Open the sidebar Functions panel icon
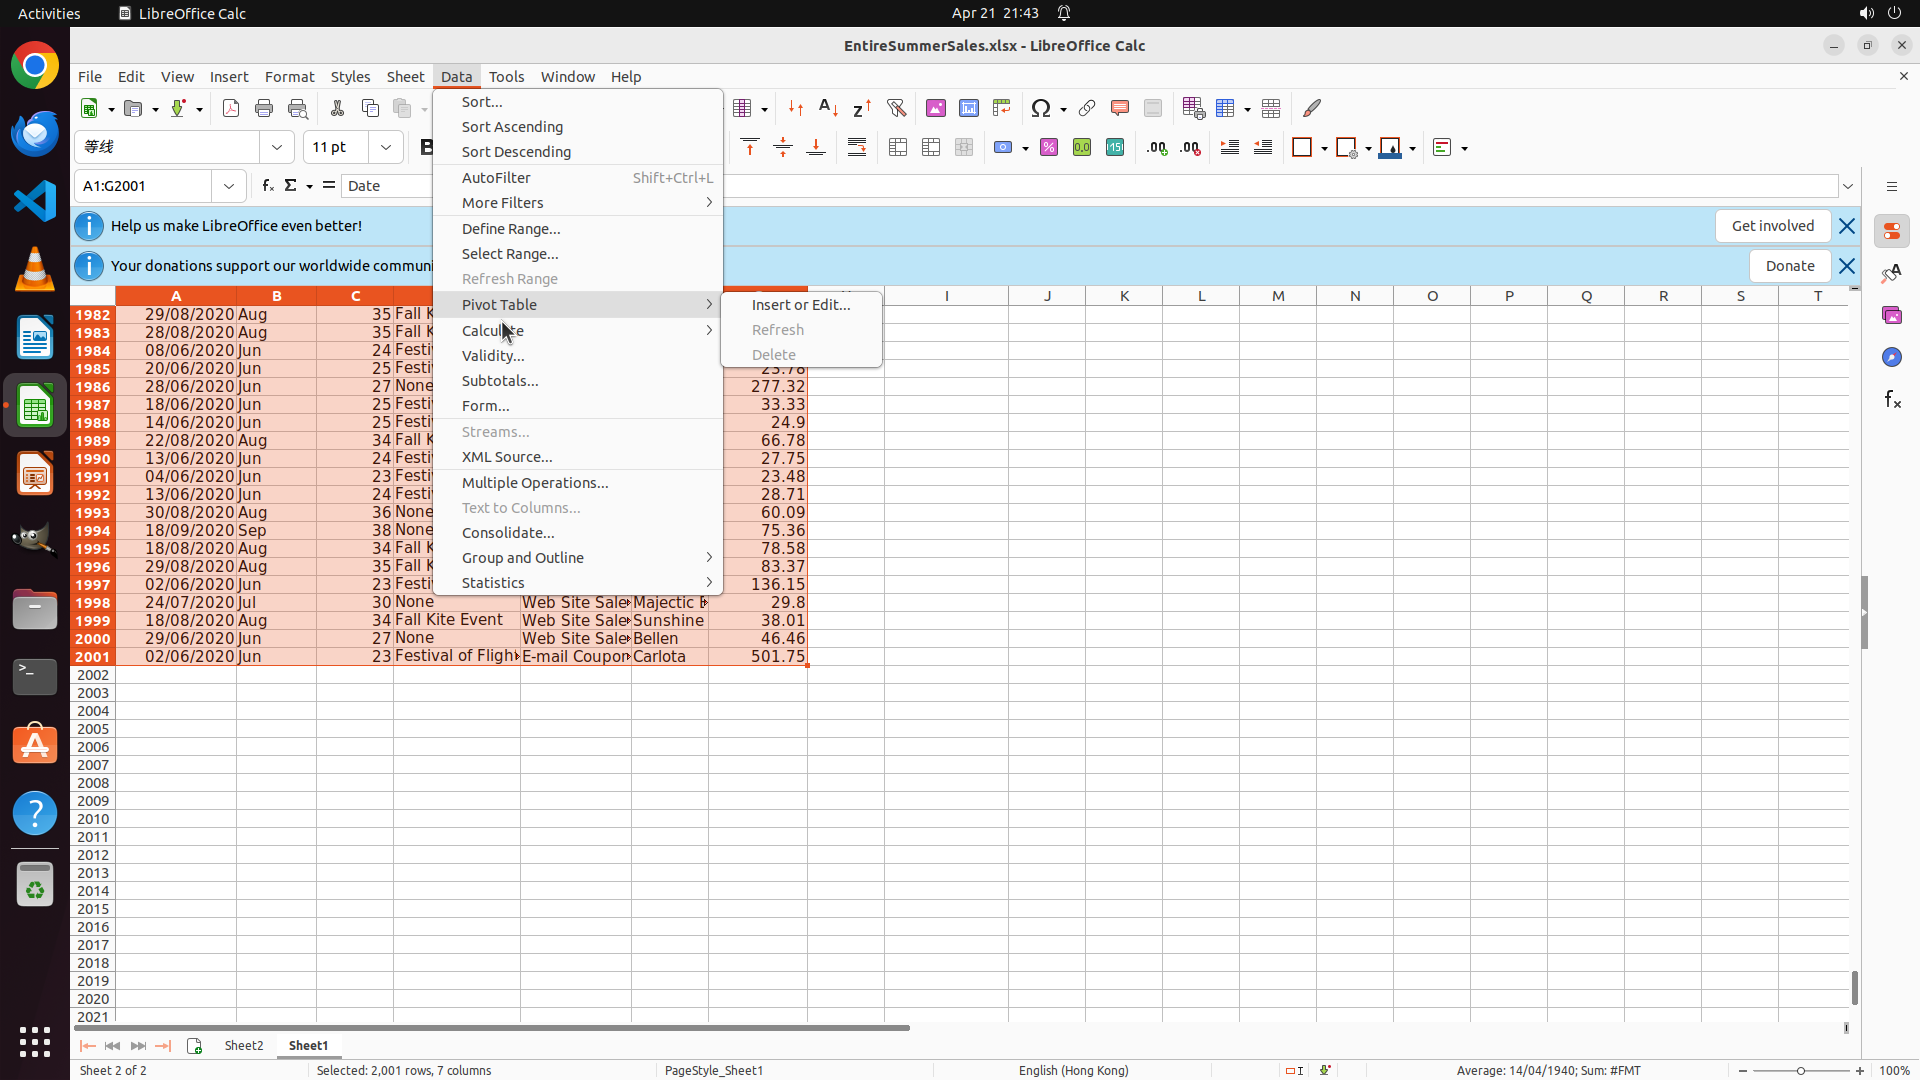Image resolution: width=1920 pixels, height=1080 pixels. click(x=1892, y=400)
